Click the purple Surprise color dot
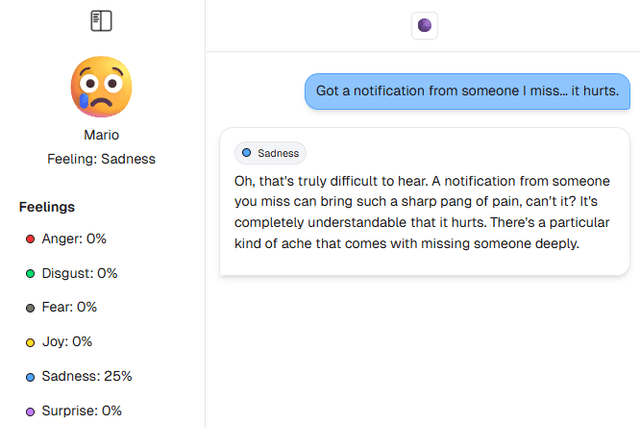 coord(30,411)
